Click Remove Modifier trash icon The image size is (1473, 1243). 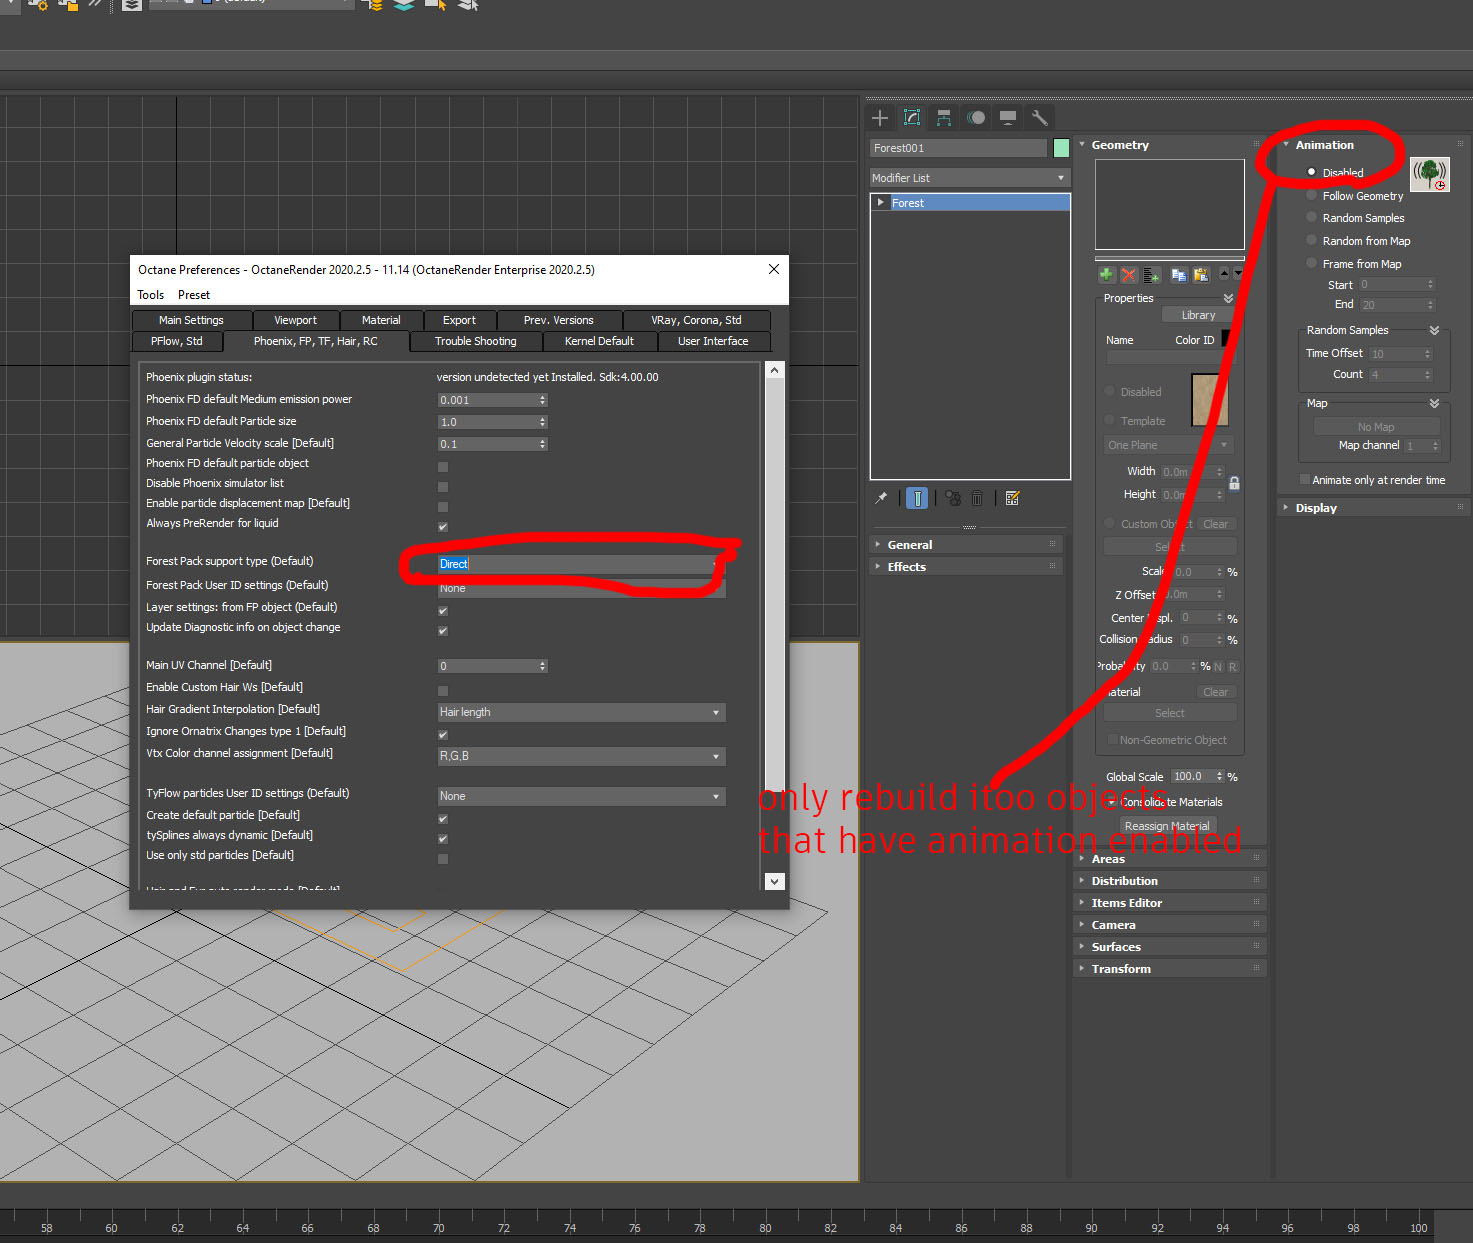[x=977, y=498]
